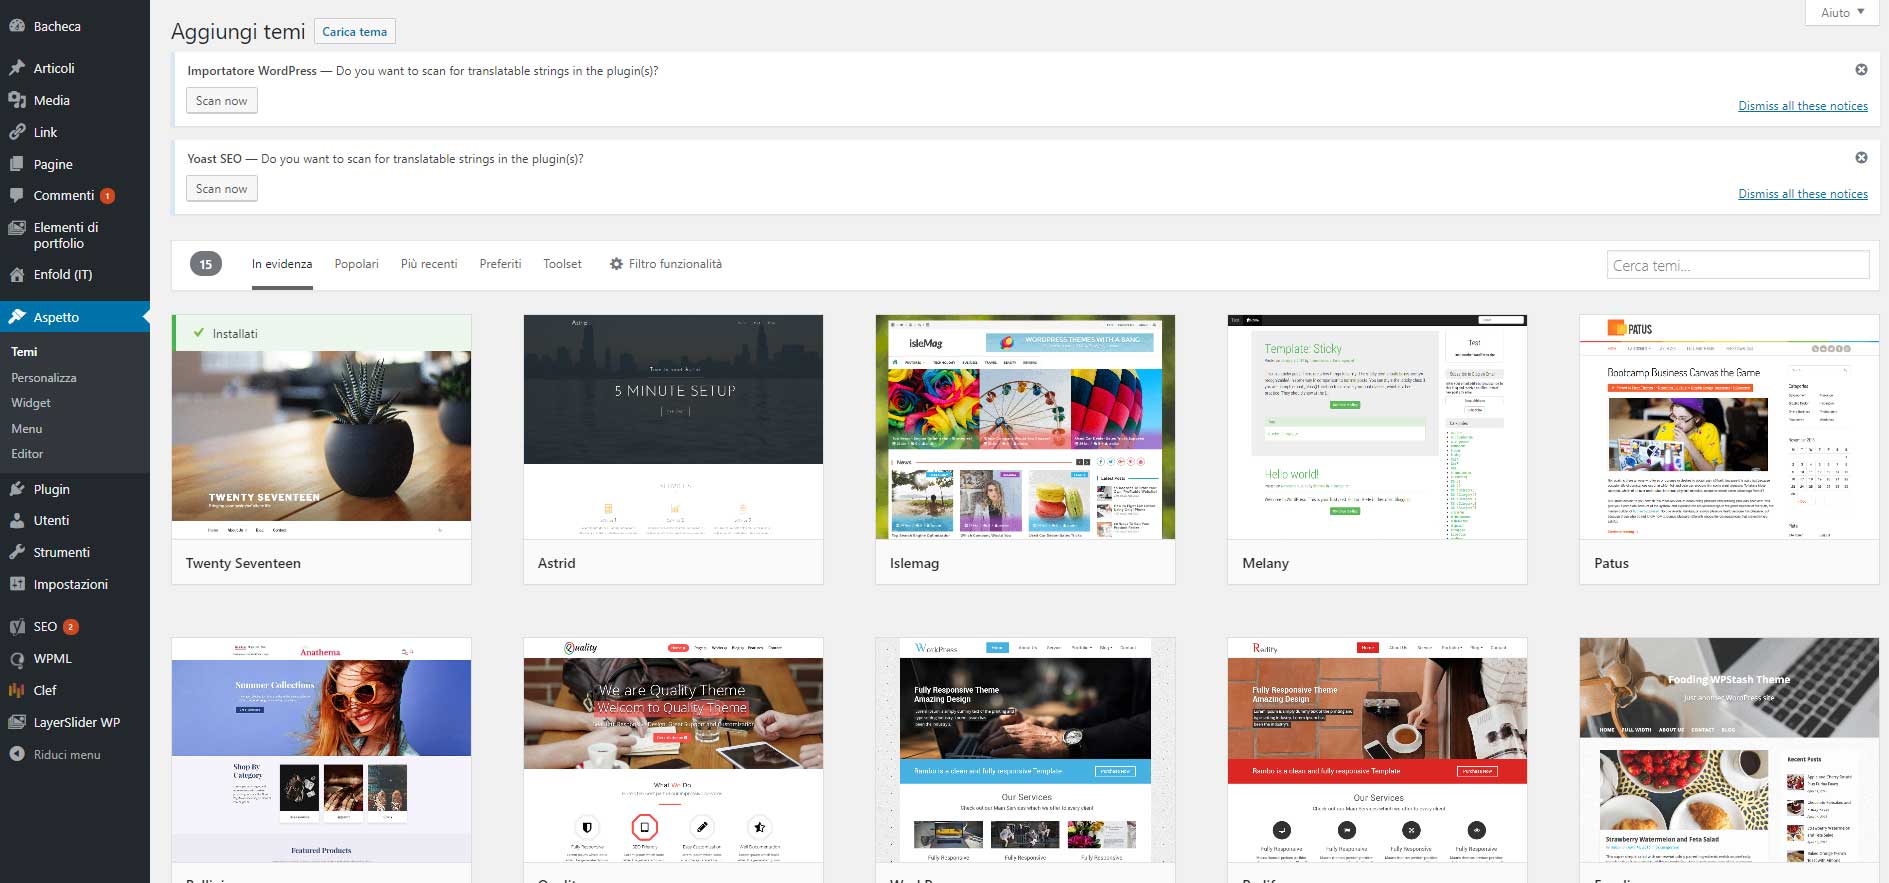
Task: Switch to Più recenti tab
Action: (429, 264)
